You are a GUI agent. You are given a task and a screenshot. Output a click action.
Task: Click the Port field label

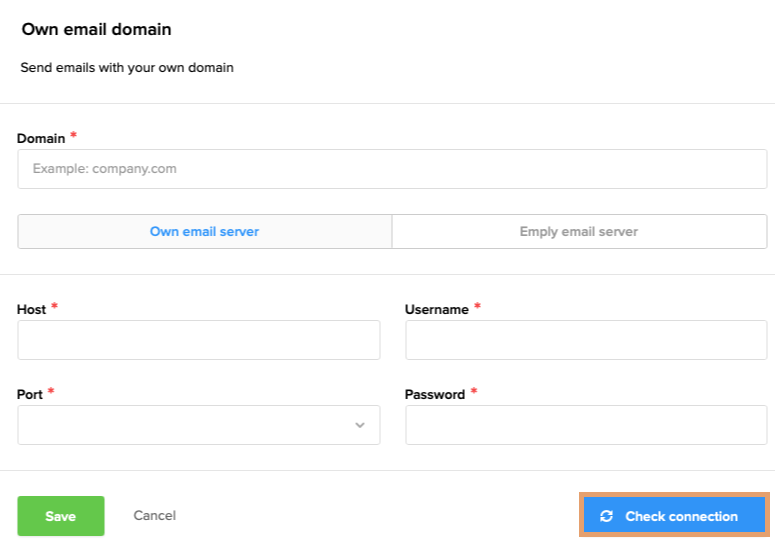(x=30, y=395)
